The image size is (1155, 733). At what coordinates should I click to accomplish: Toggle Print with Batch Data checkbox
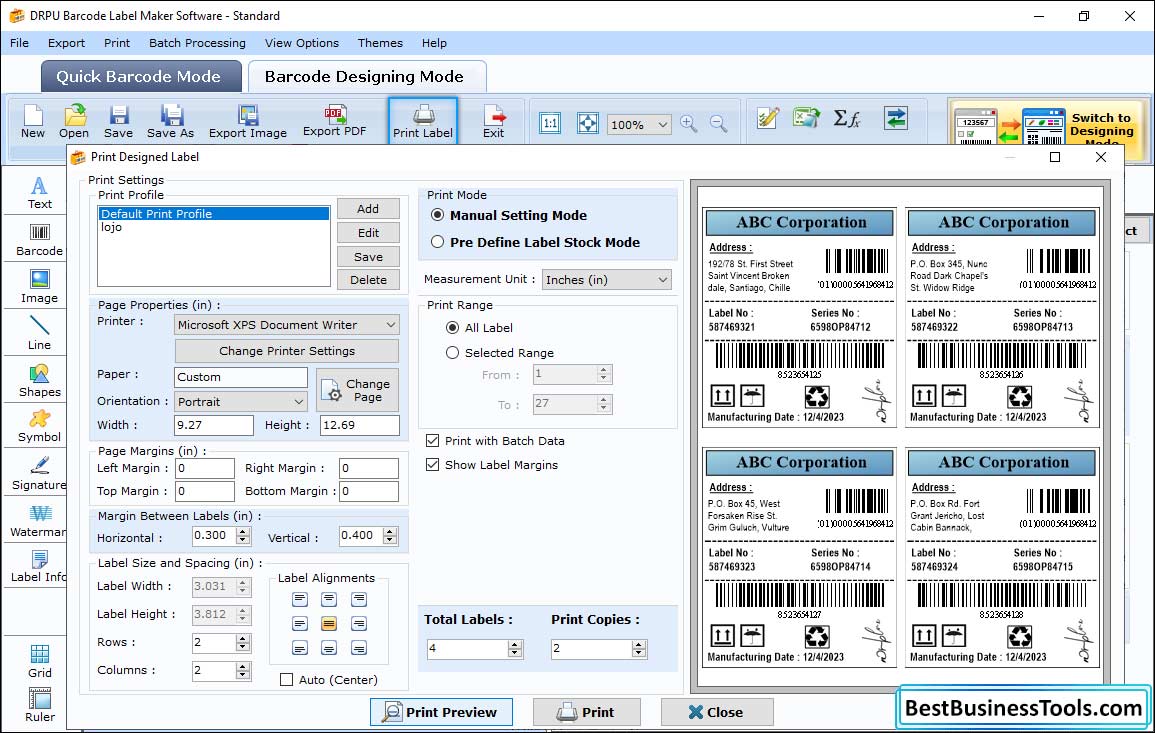tap(432, 441)
